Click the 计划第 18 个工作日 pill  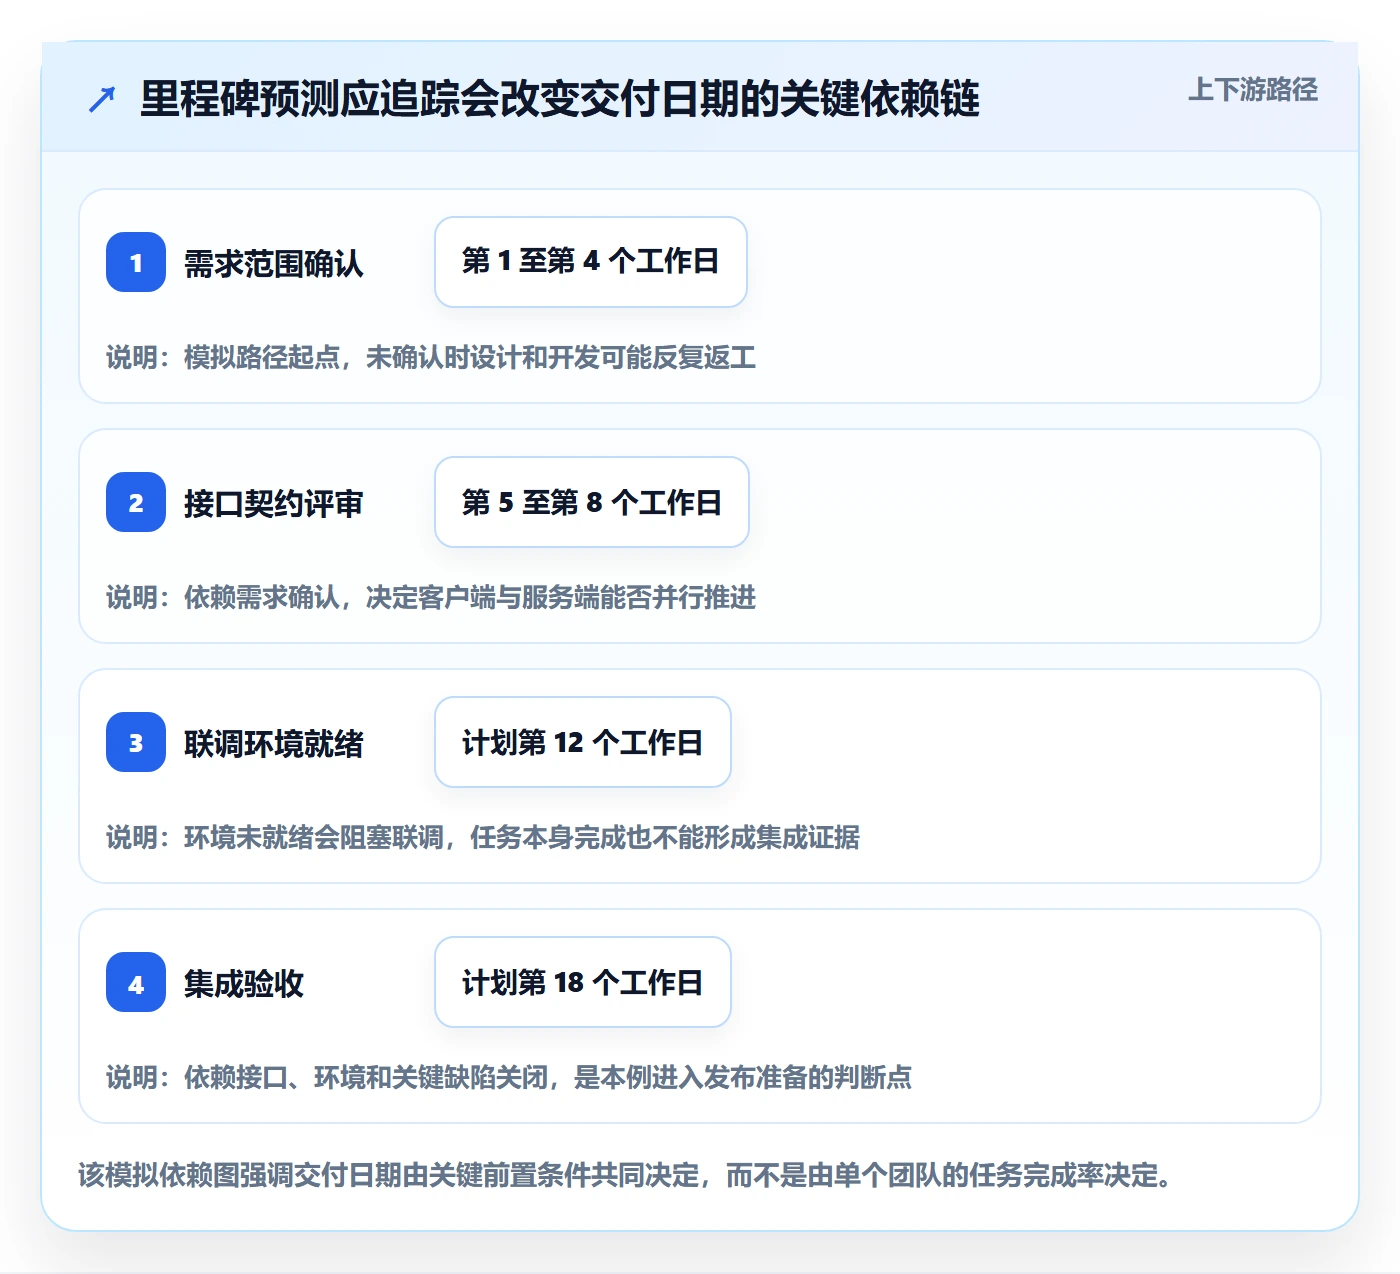tap(583, 982)
